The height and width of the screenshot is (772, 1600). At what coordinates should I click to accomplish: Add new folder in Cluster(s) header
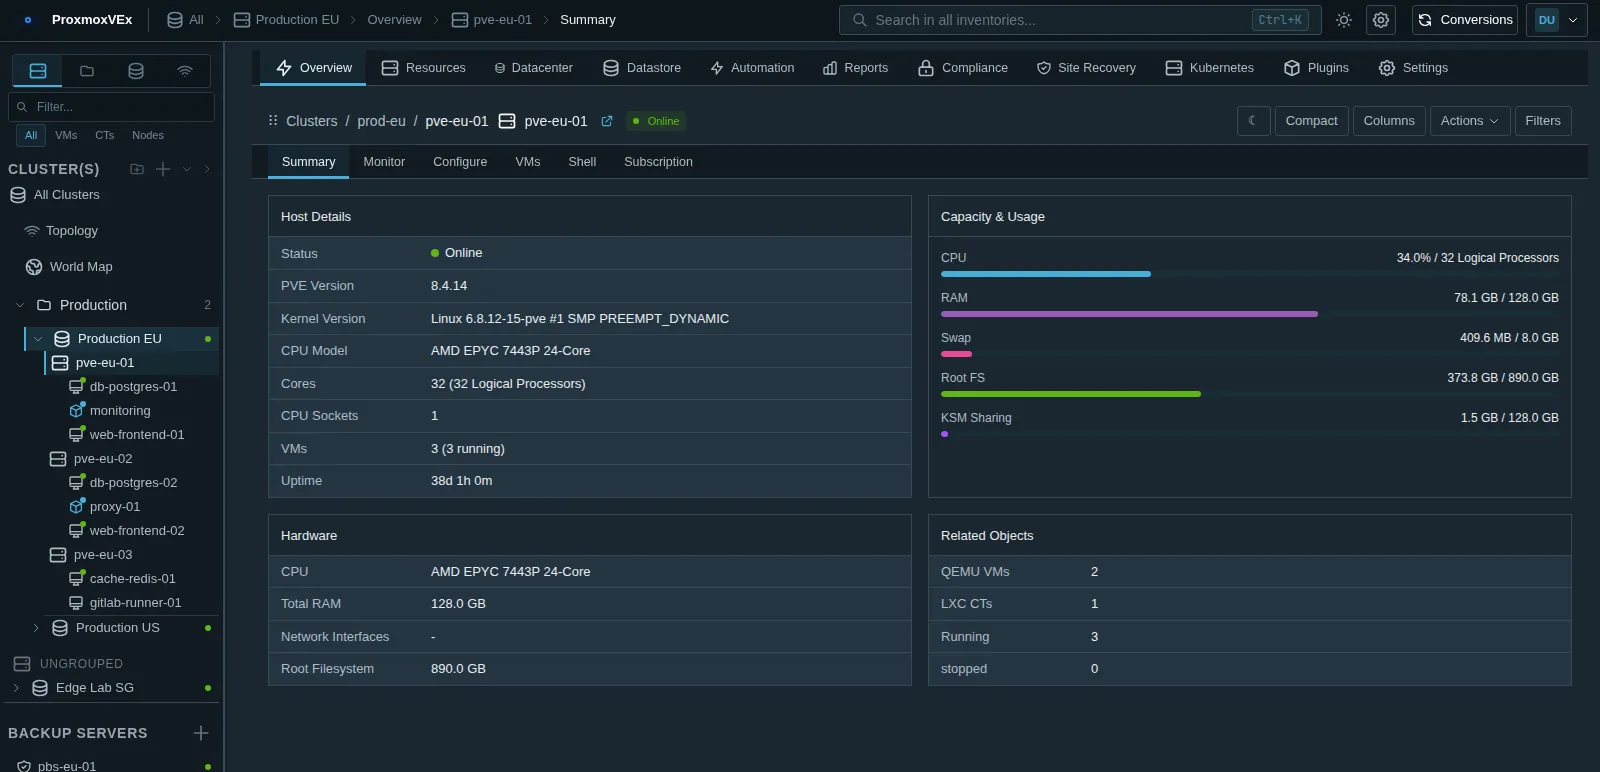[137, 169]
